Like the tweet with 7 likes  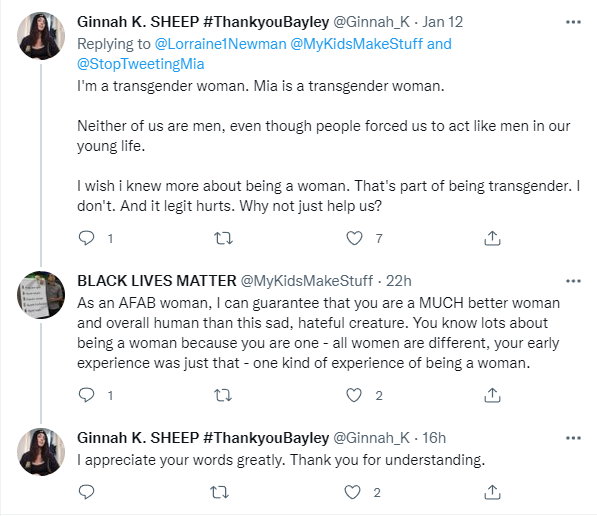[354, 238]
